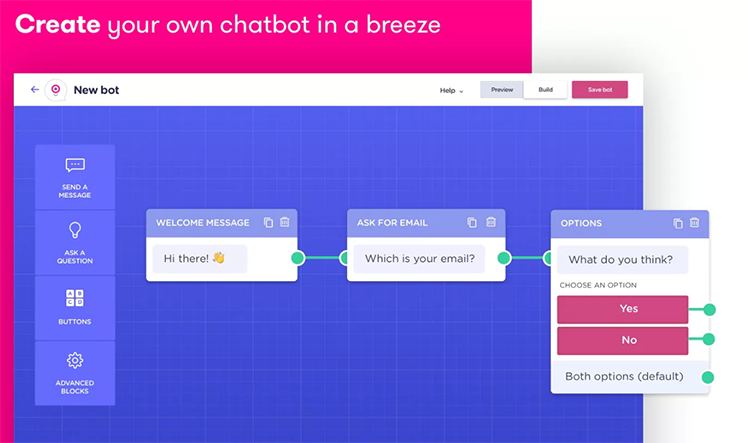Image resolution: width=748 pixels, height=443 pixels.
Task: Open the Help dropdown menu
Action: [451, 90]
